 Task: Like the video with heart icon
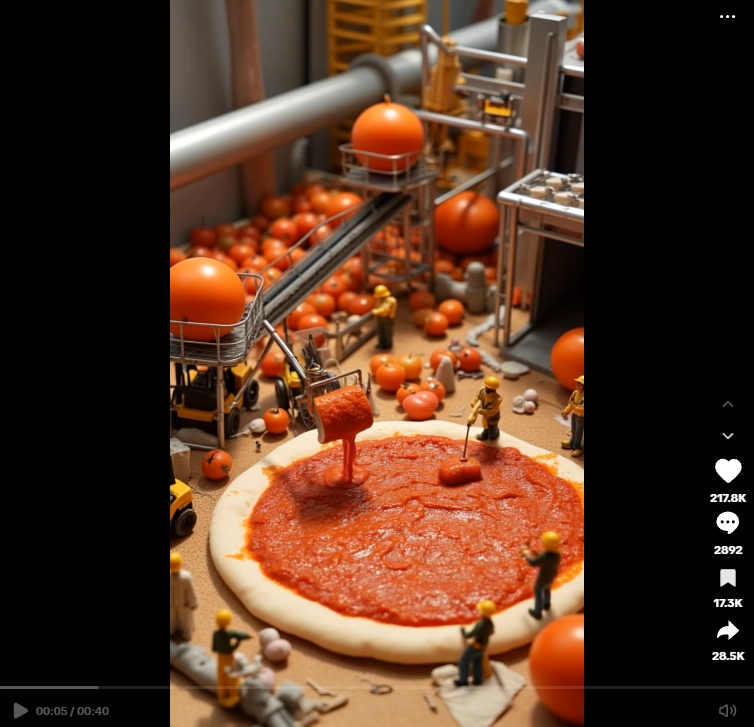[x=728, y=470]
